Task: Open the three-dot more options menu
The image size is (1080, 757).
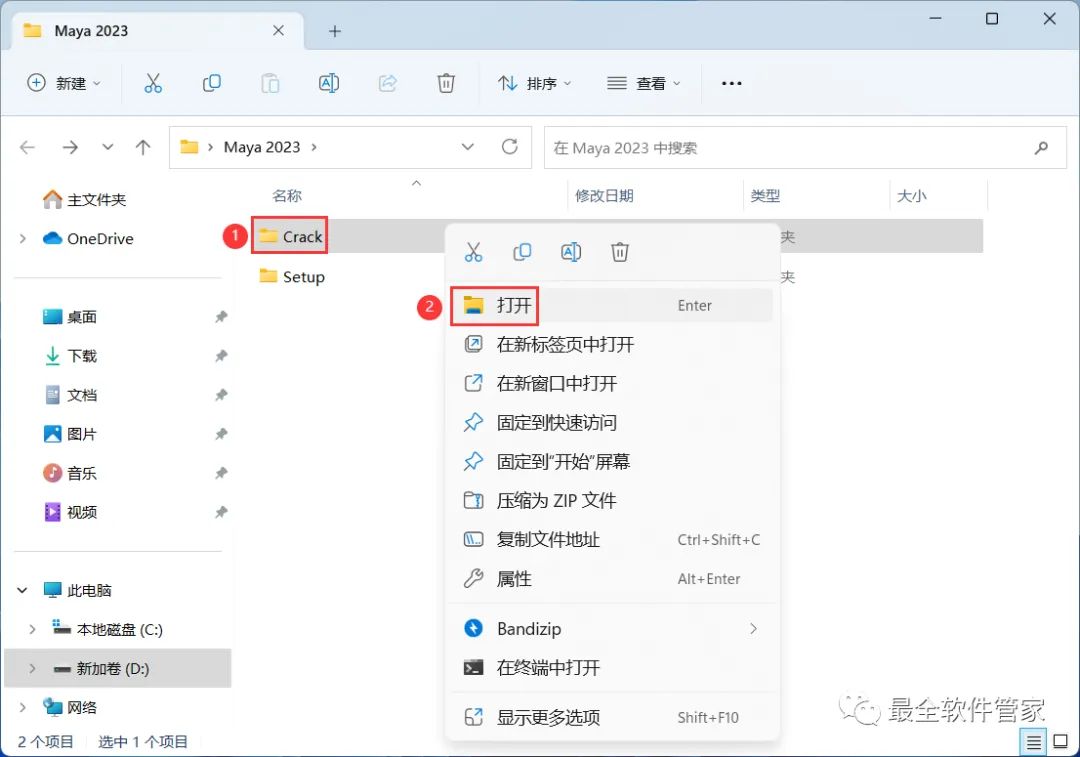Action: 731,83
